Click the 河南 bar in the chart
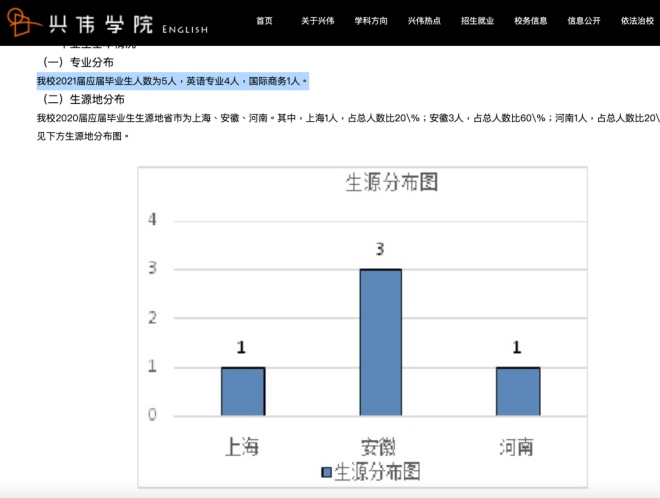 (x=518, y=391)
